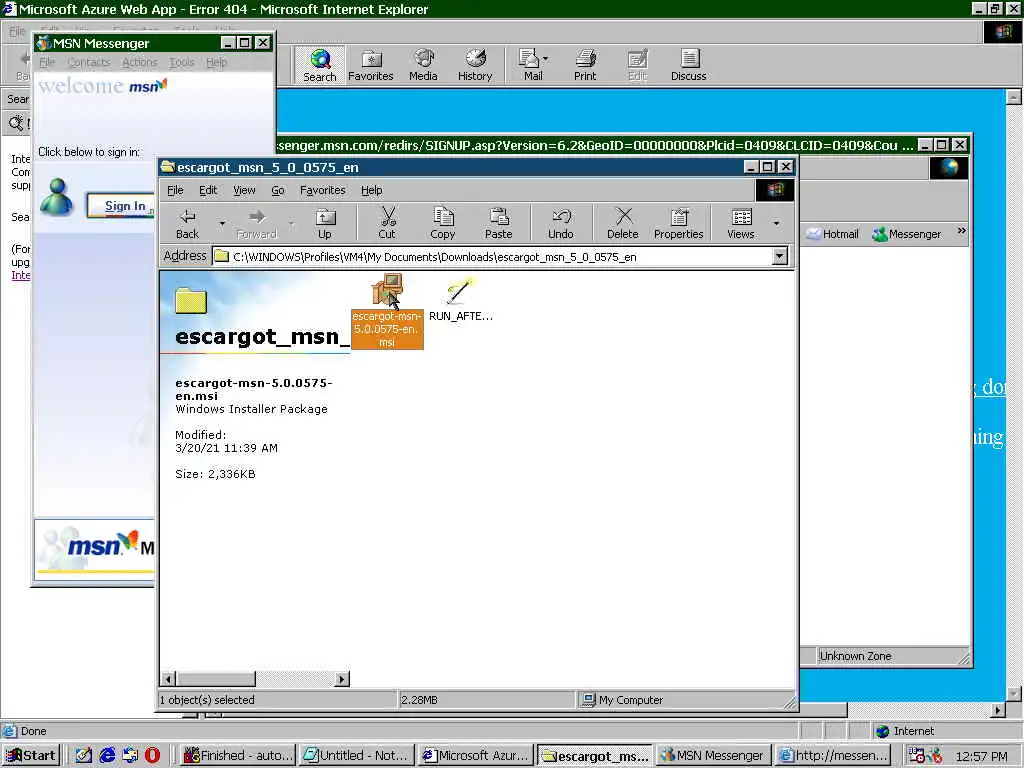Undo the last action in Explorer
The height and width of the screenshot is (768, 1024).
(560, 223)
